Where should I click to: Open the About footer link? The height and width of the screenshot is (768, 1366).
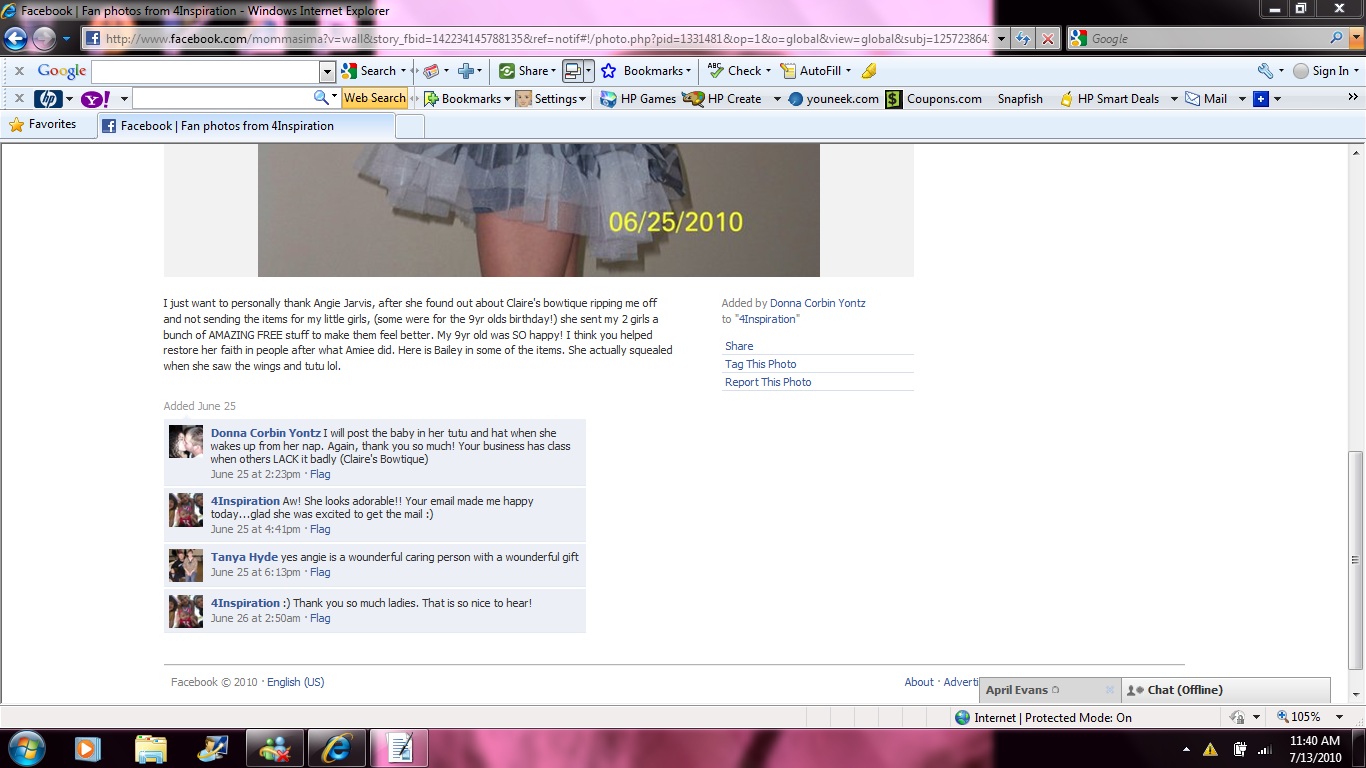click(919, 682)
